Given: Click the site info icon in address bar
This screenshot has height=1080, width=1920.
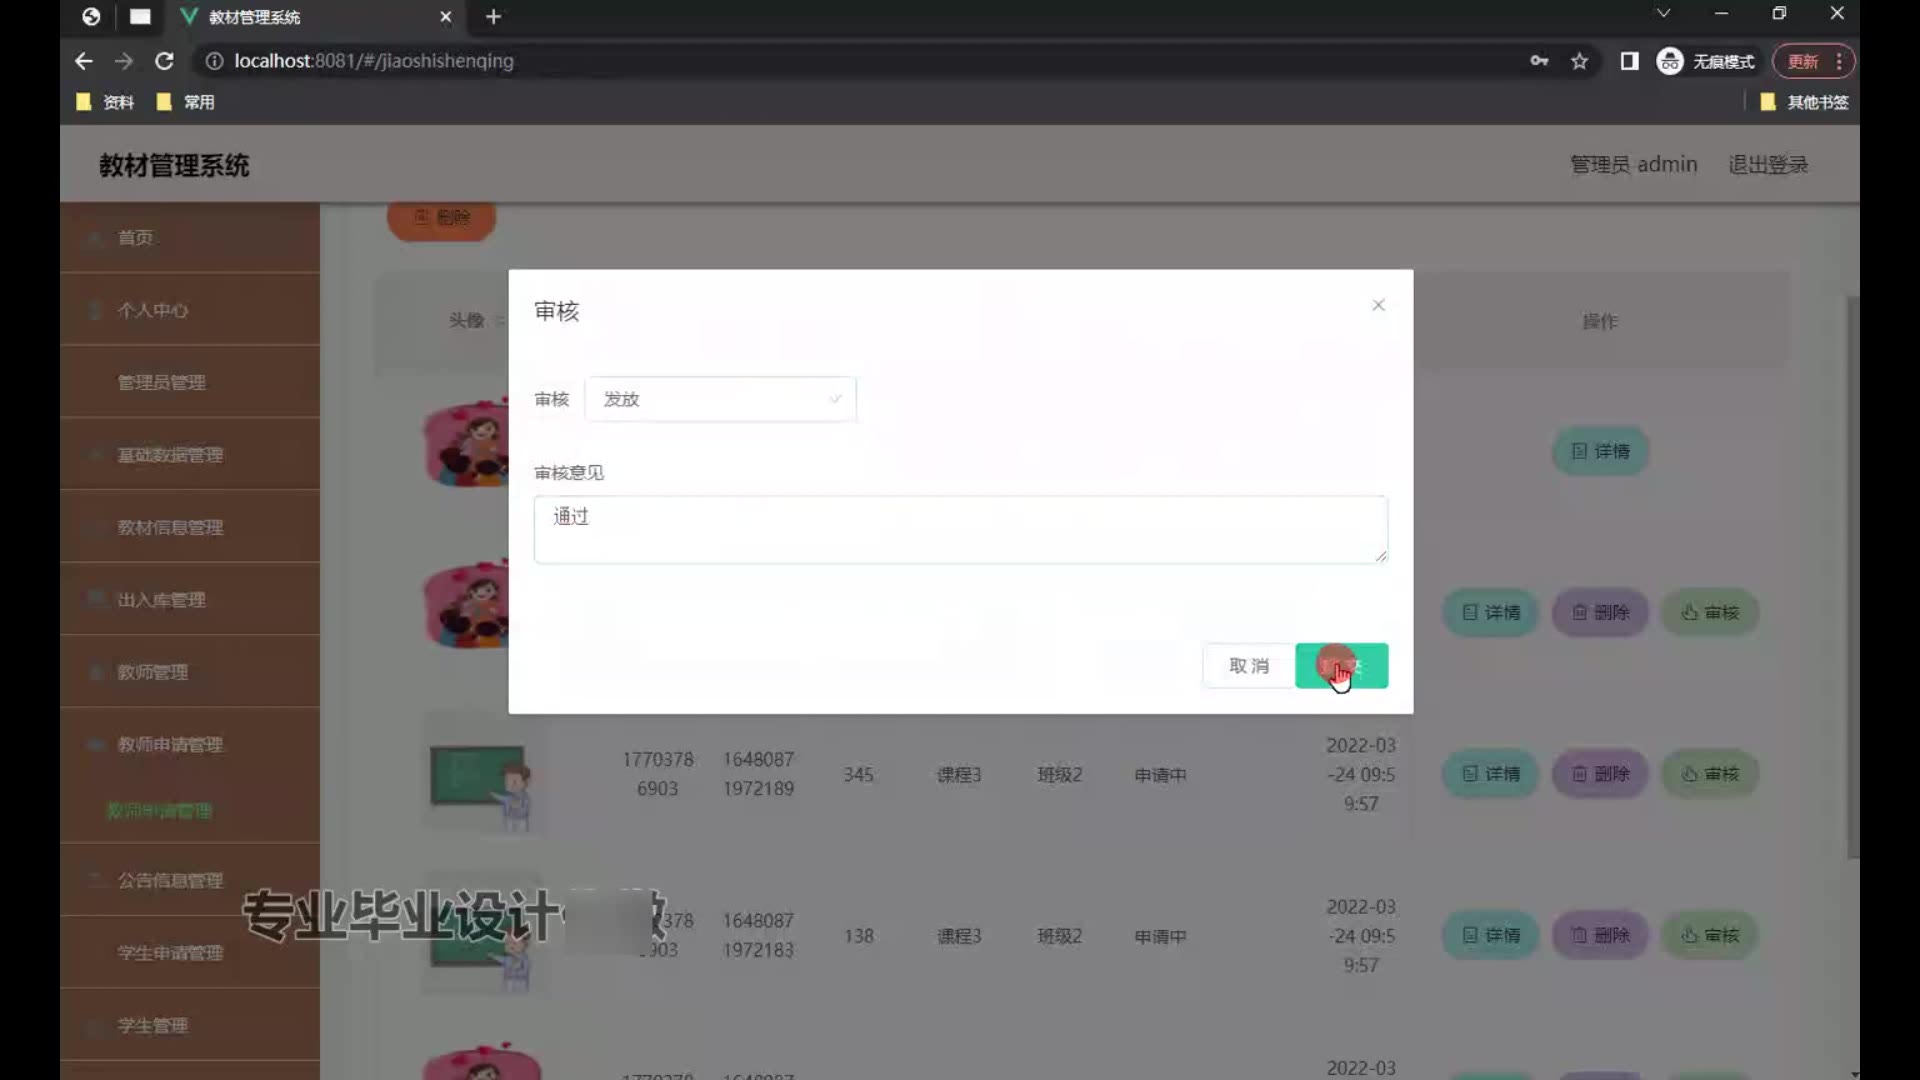Looking at the screenshot, I should (214, 61).
